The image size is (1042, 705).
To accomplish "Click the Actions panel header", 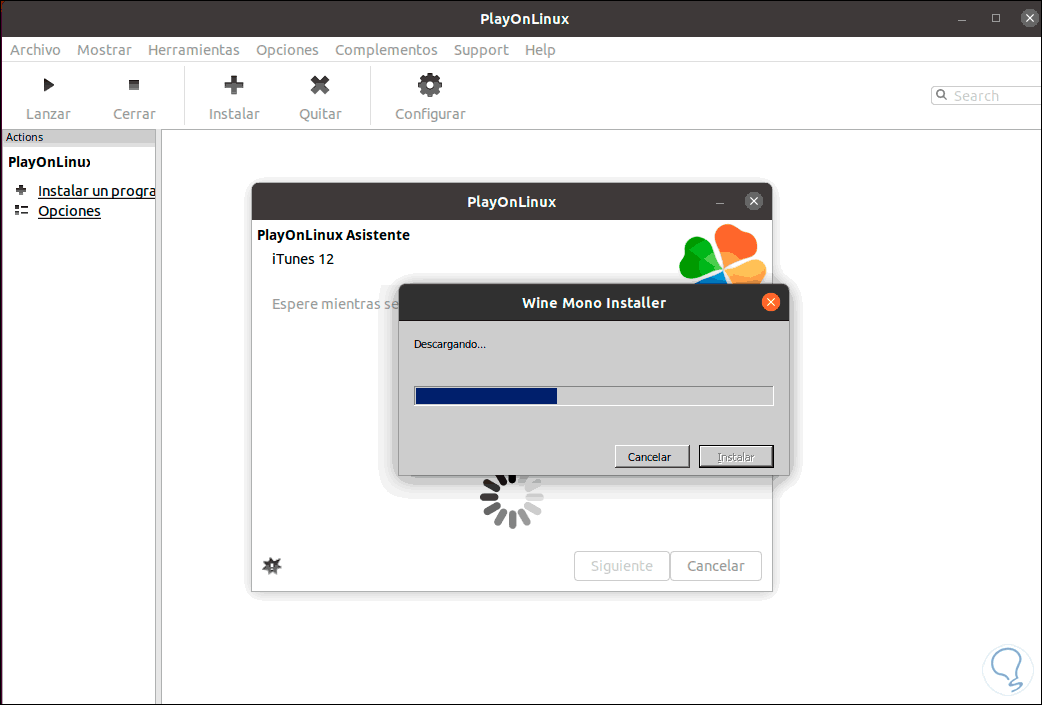I will (78, 137).
